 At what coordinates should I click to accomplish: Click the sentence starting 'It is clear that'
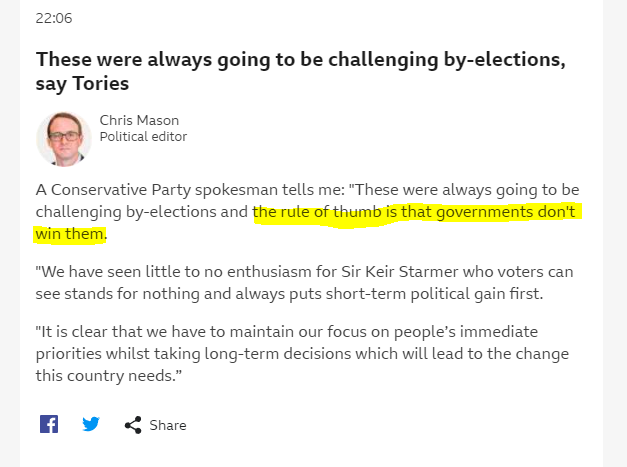click(x=302, y=353)
